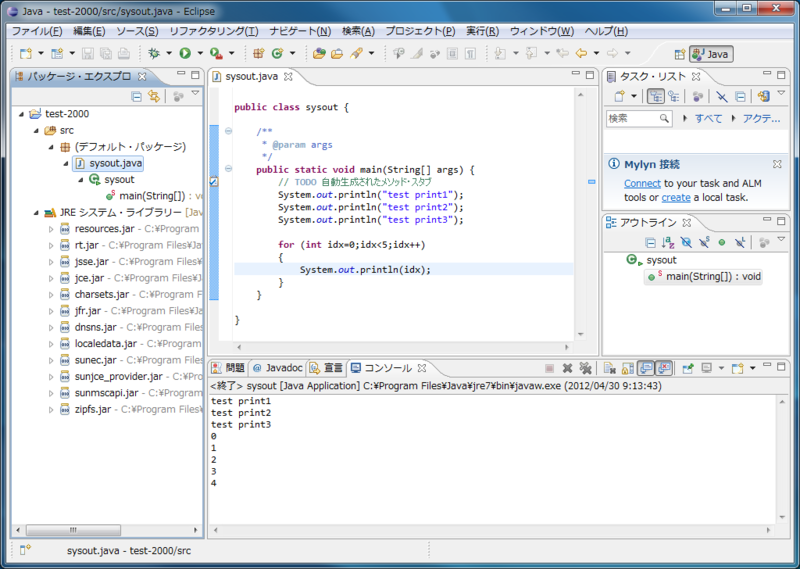The image size is (800, 569).
Task: Switch to the Javadoc tab
Action: coord(278,368)
